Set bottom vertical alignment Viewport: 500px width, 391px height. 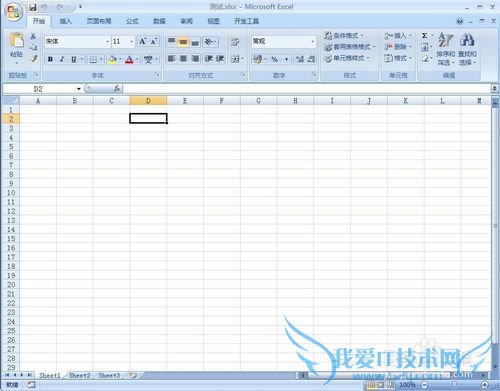195,41
